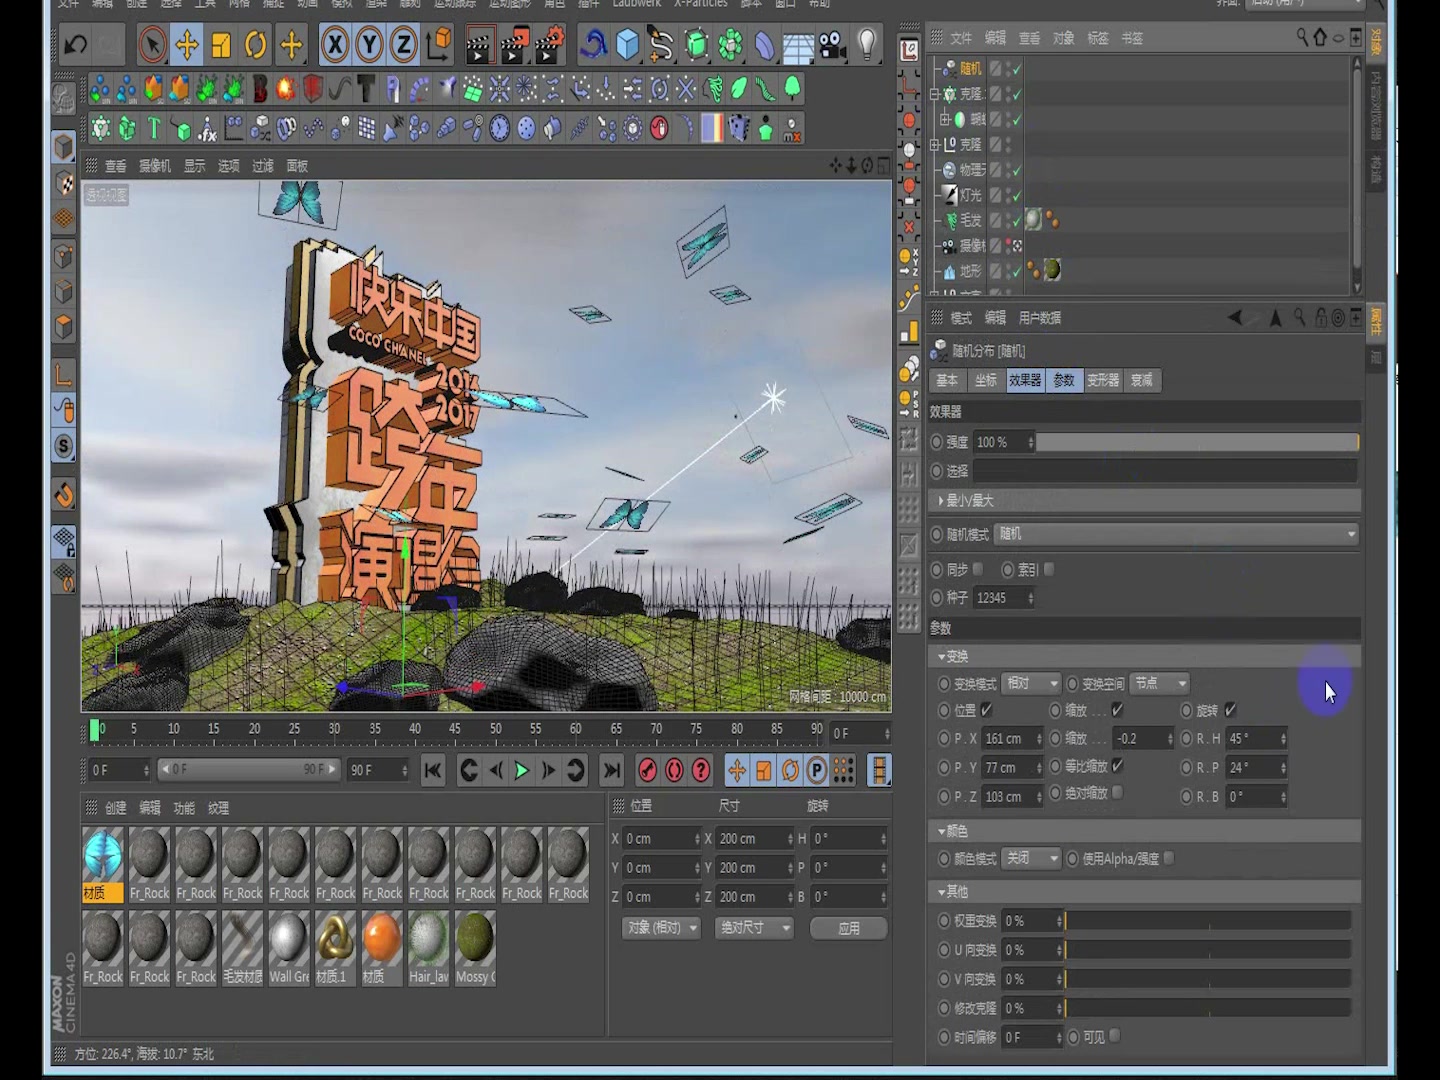Toggle the Z axis lock icon

click(x=403, y=44)
